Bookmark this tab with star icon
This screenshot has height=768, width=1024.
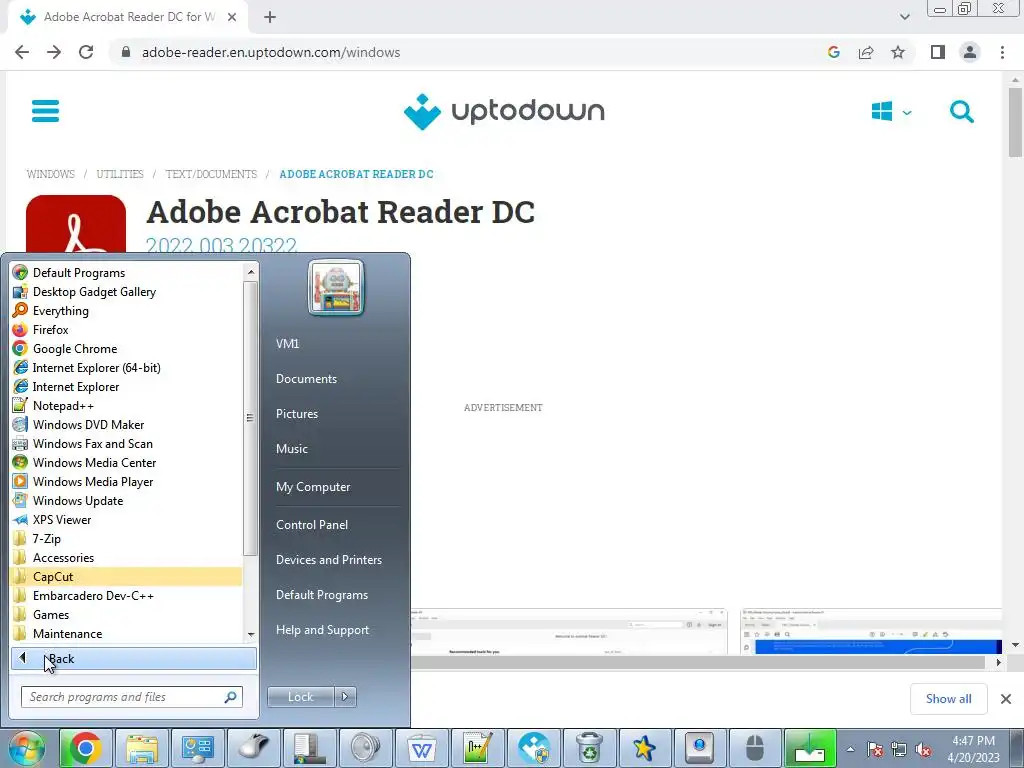(x=898, y=52)
